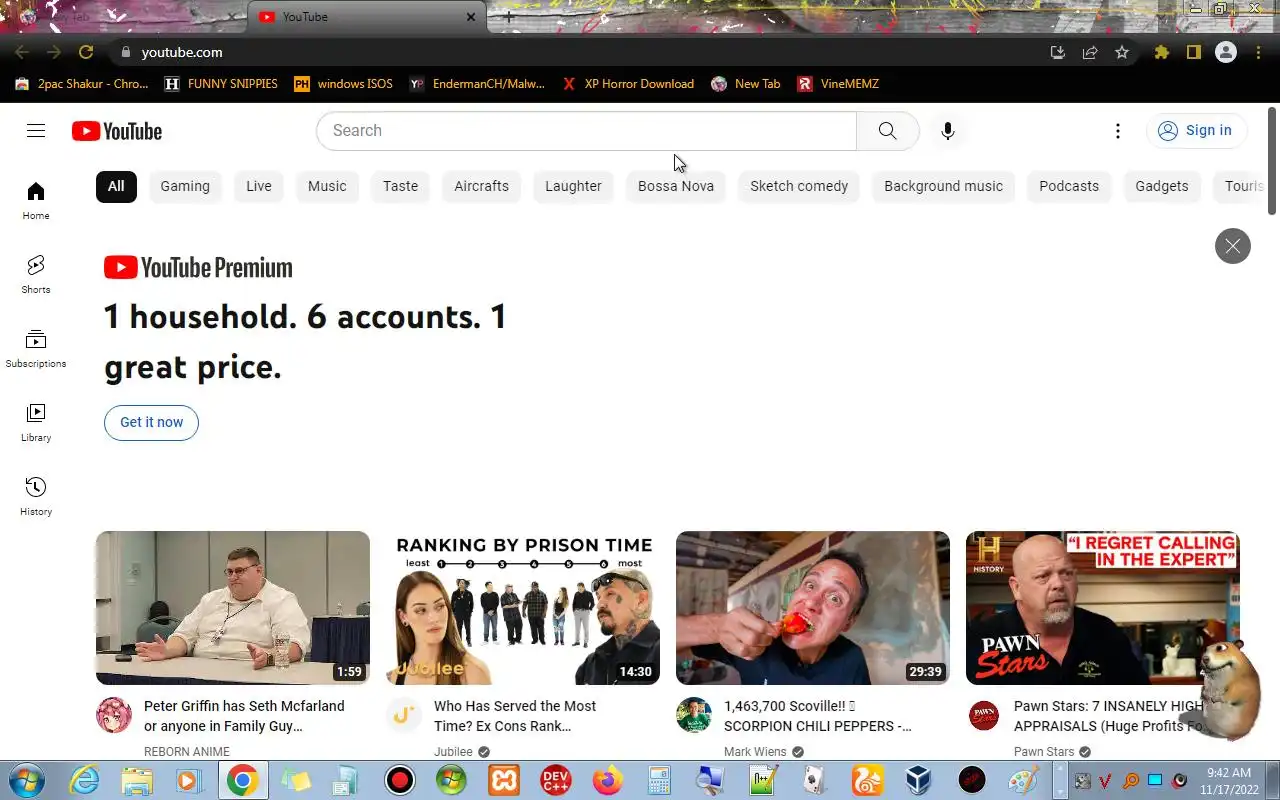1280x800 pixels.
Task: Start voice search with the microphone
Action: click(948, 131)
